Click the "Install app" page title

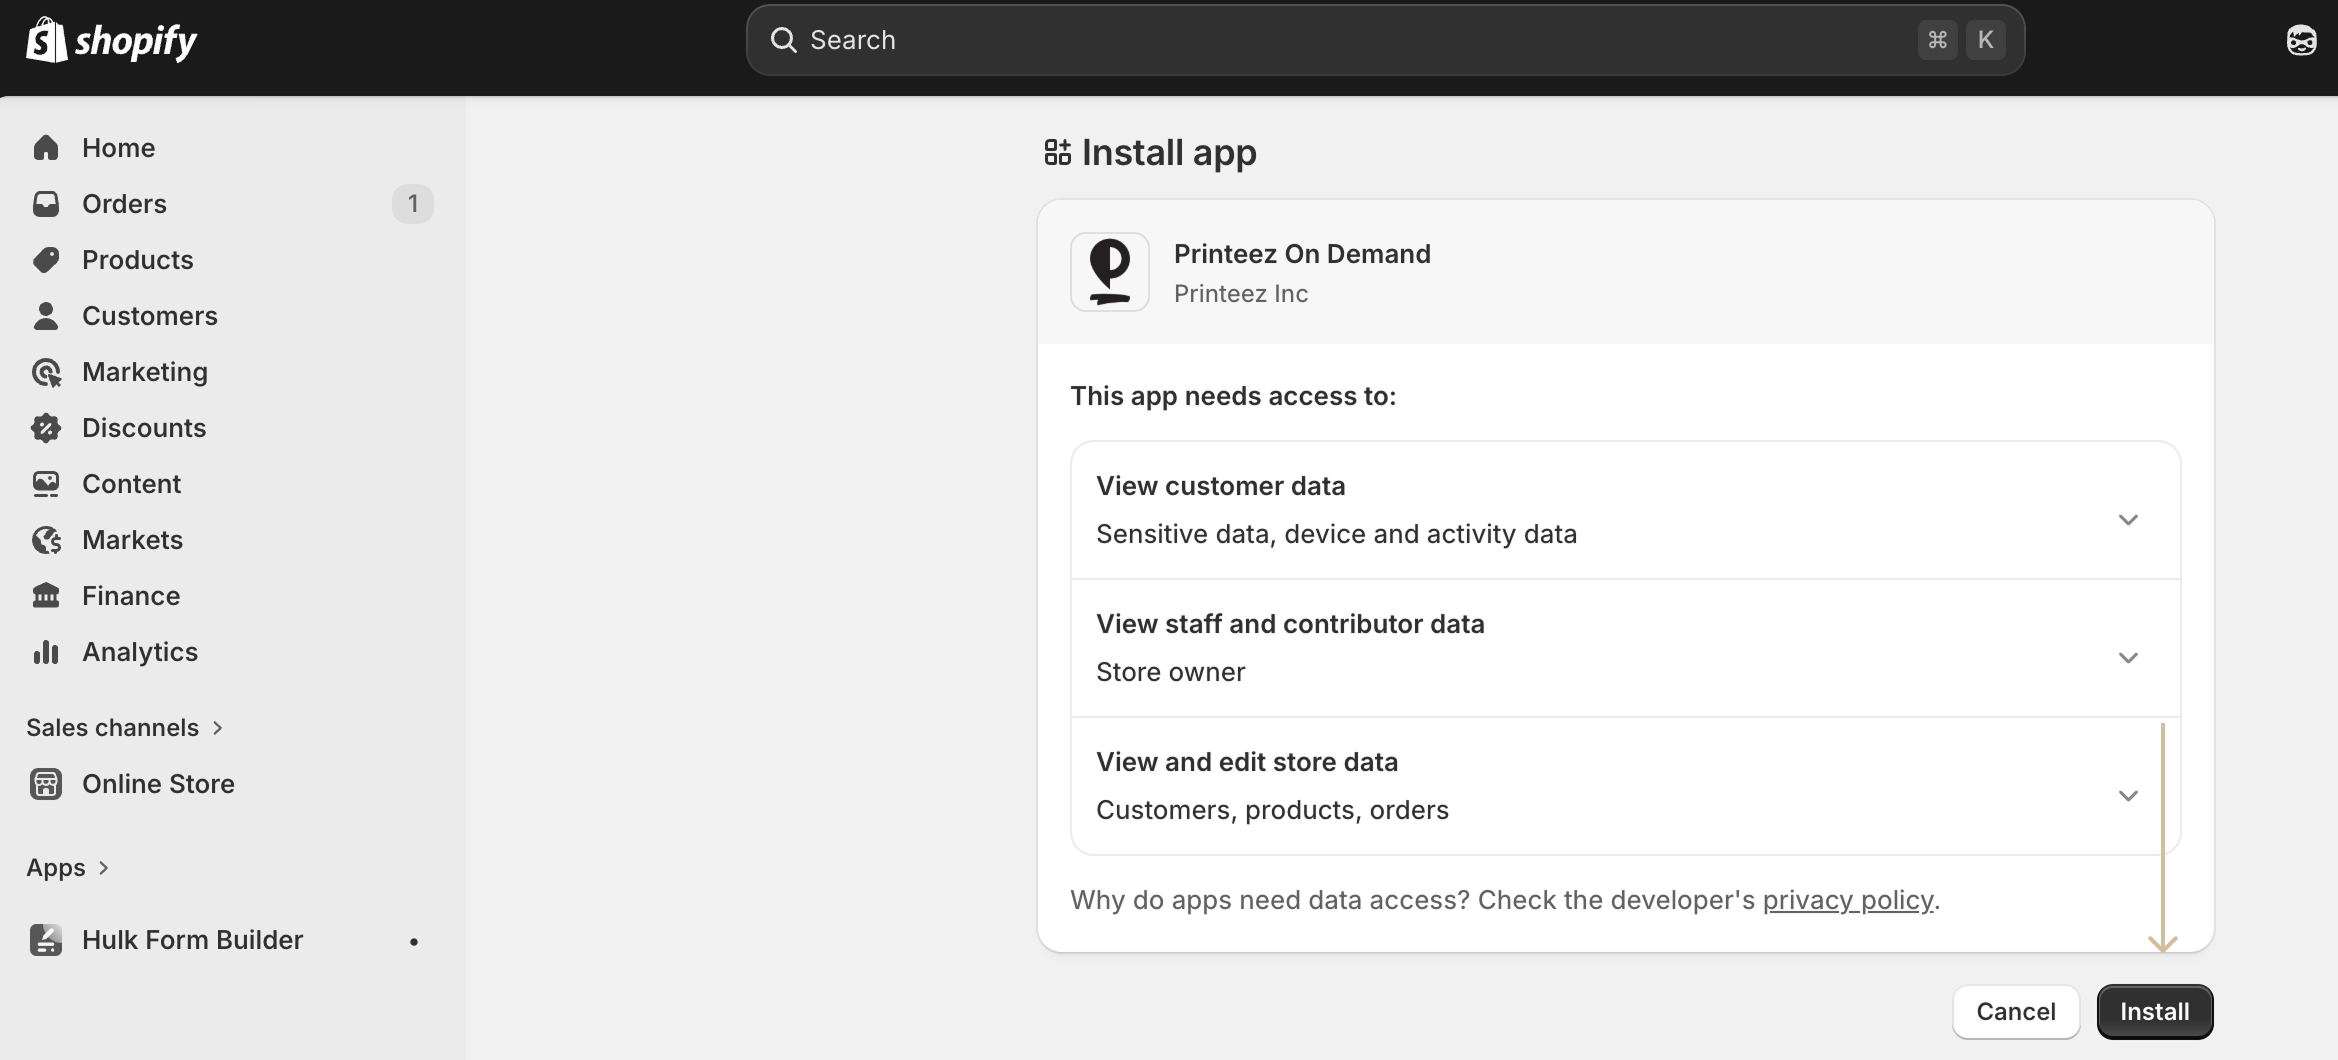[1169, 152]
